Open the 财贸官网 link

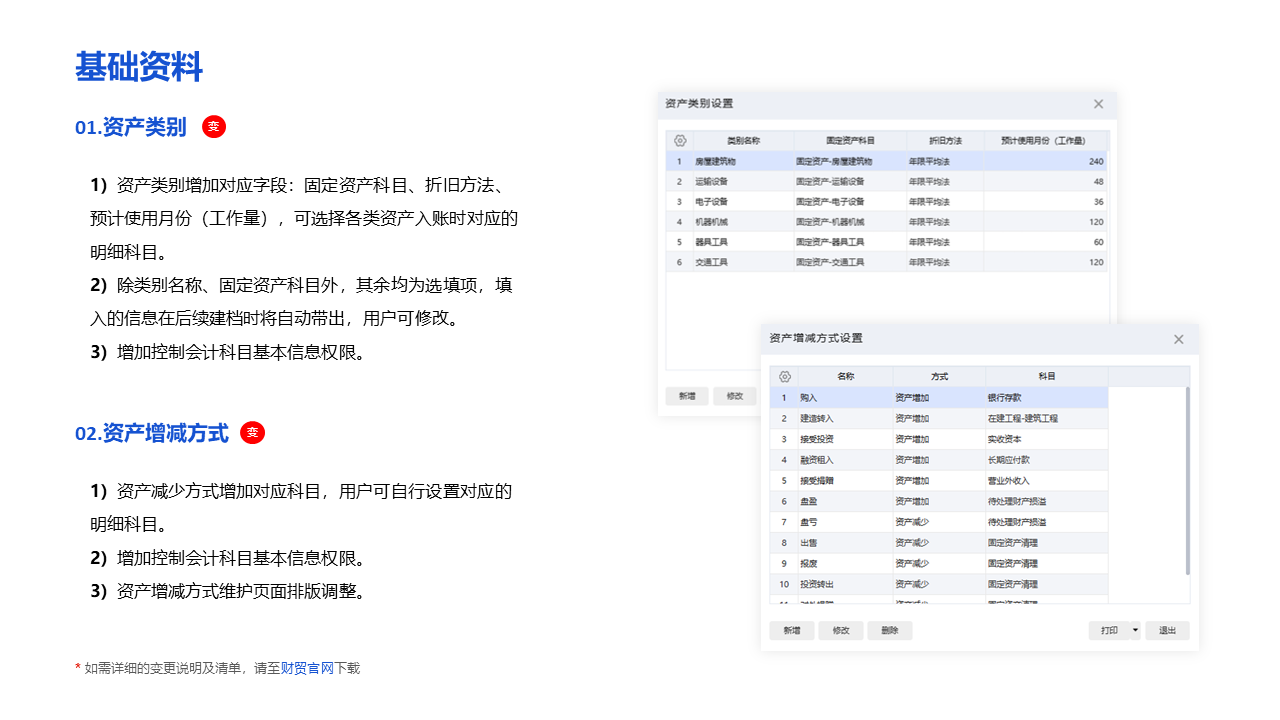coord(307,668)
